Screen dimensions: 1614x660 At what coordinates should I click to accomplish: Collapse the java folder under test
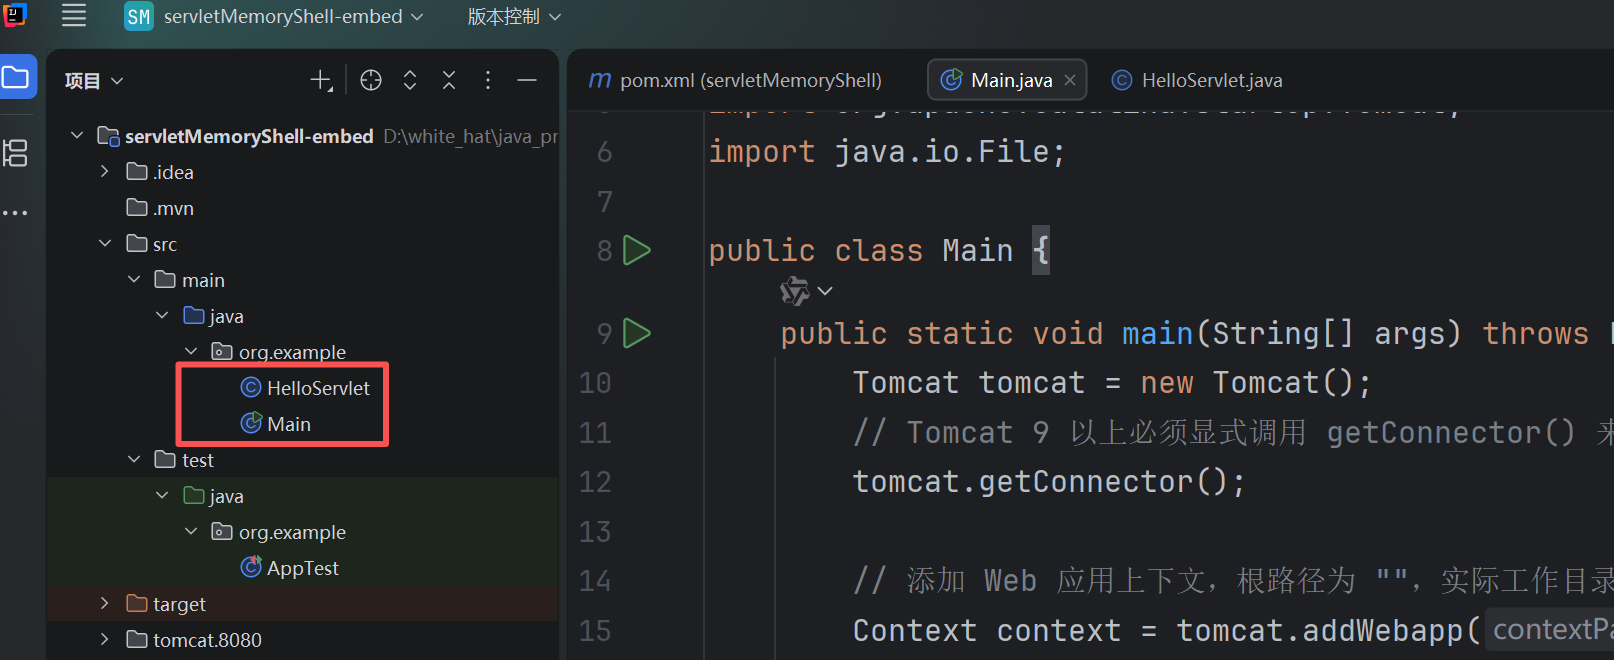click(162, 496)
